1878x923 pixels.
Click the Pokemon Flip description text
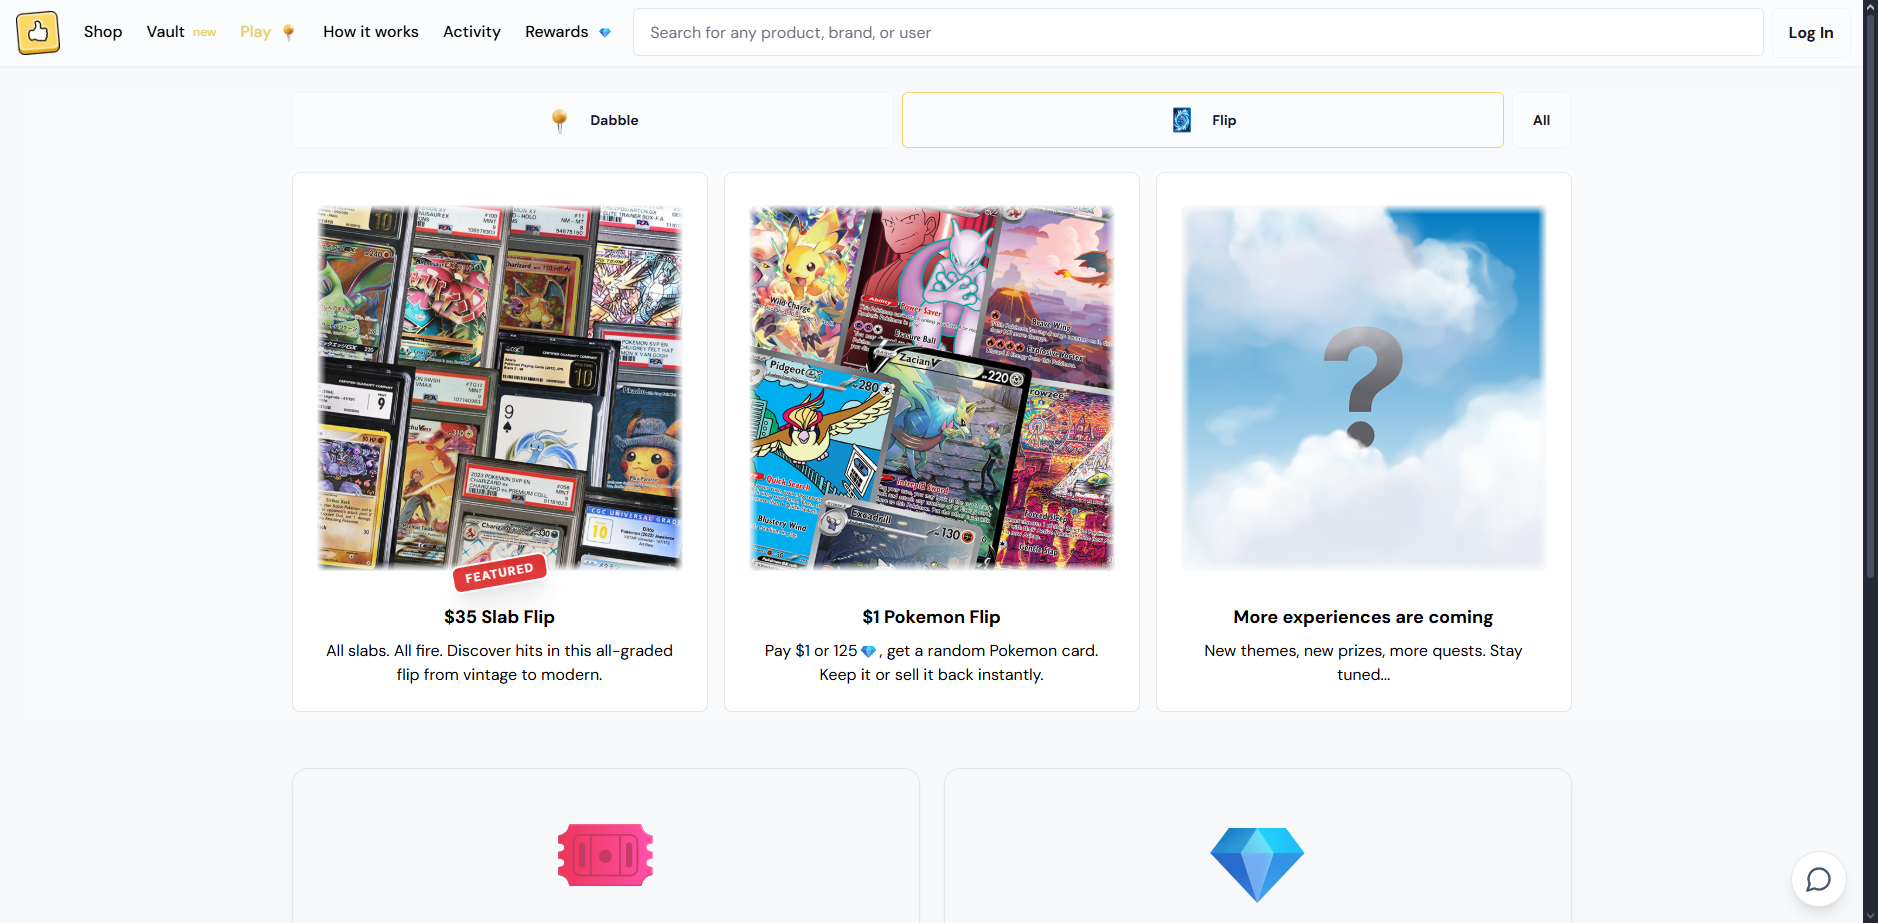click(931, 662)
